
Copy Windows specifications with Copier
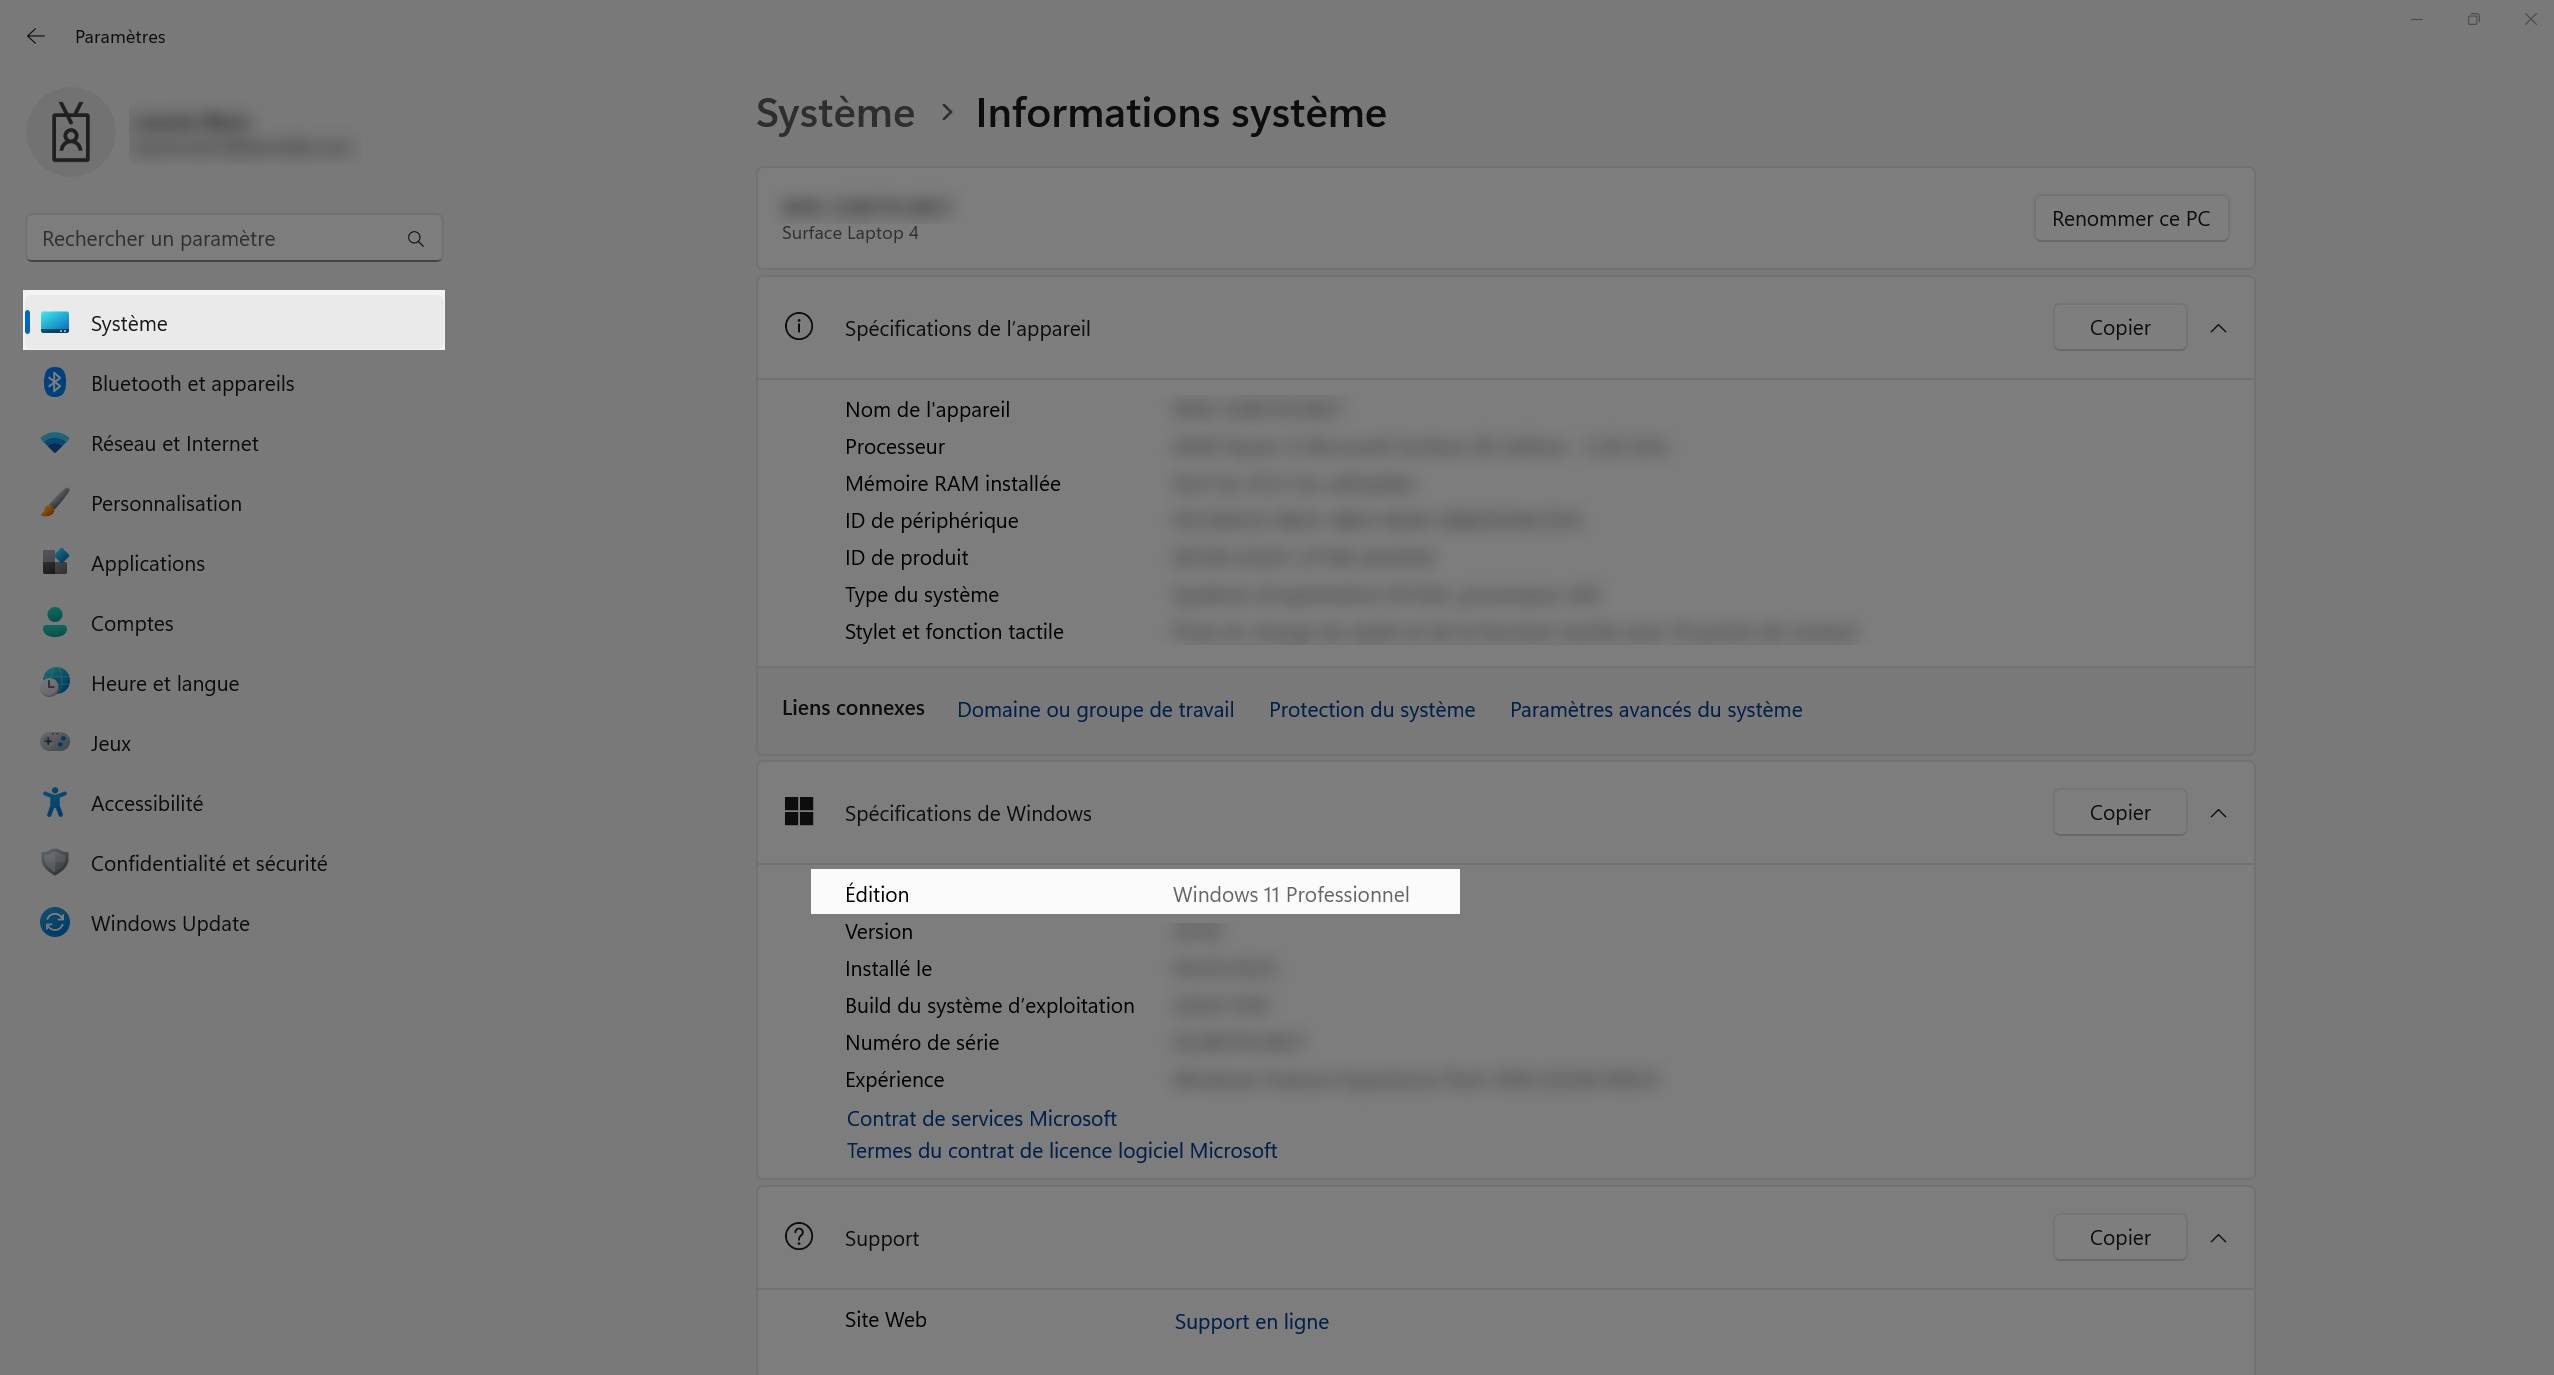(2120, 813)
